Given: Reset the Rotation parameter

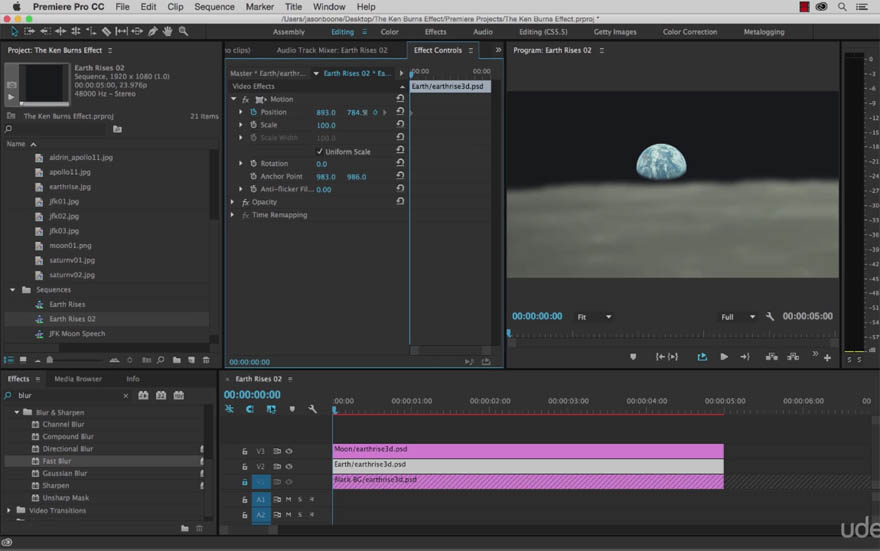Looking at the screenshot, I should pyautogui.click(x=400, y=163).
